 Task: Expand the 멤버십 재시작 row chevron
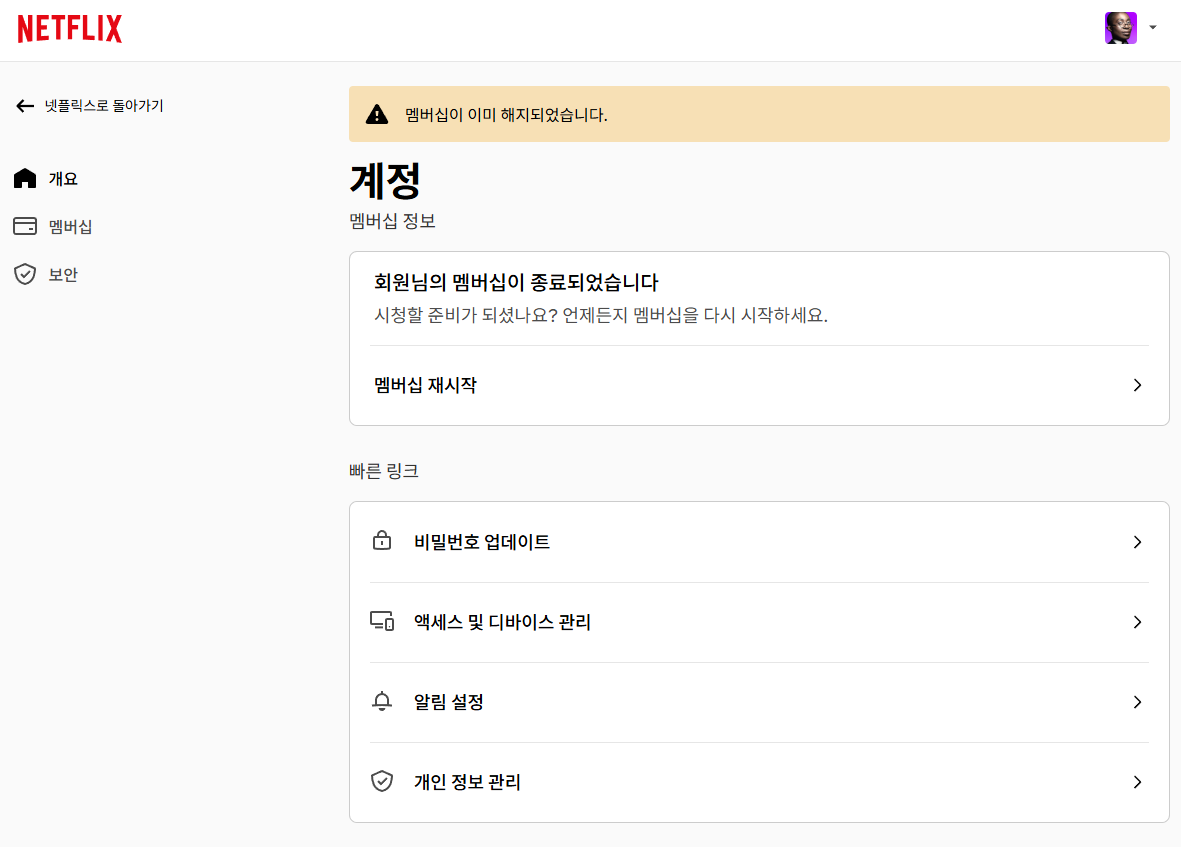1137,384
